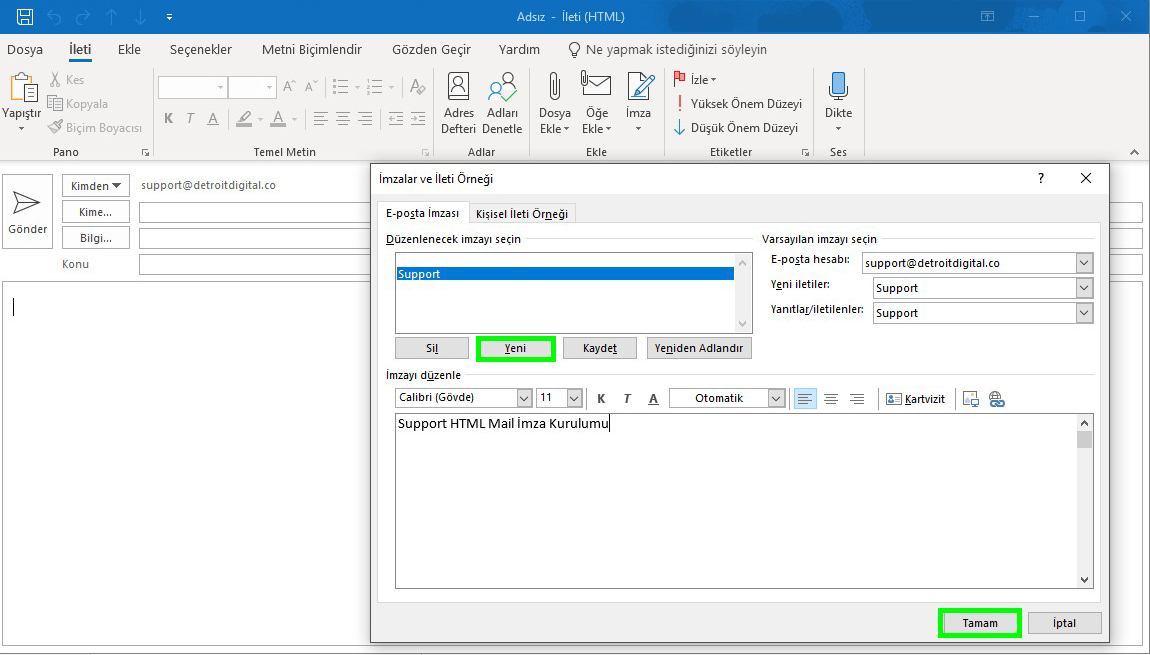
Task: Toggle bold formatting in signature editor
Action: (601, 397)
